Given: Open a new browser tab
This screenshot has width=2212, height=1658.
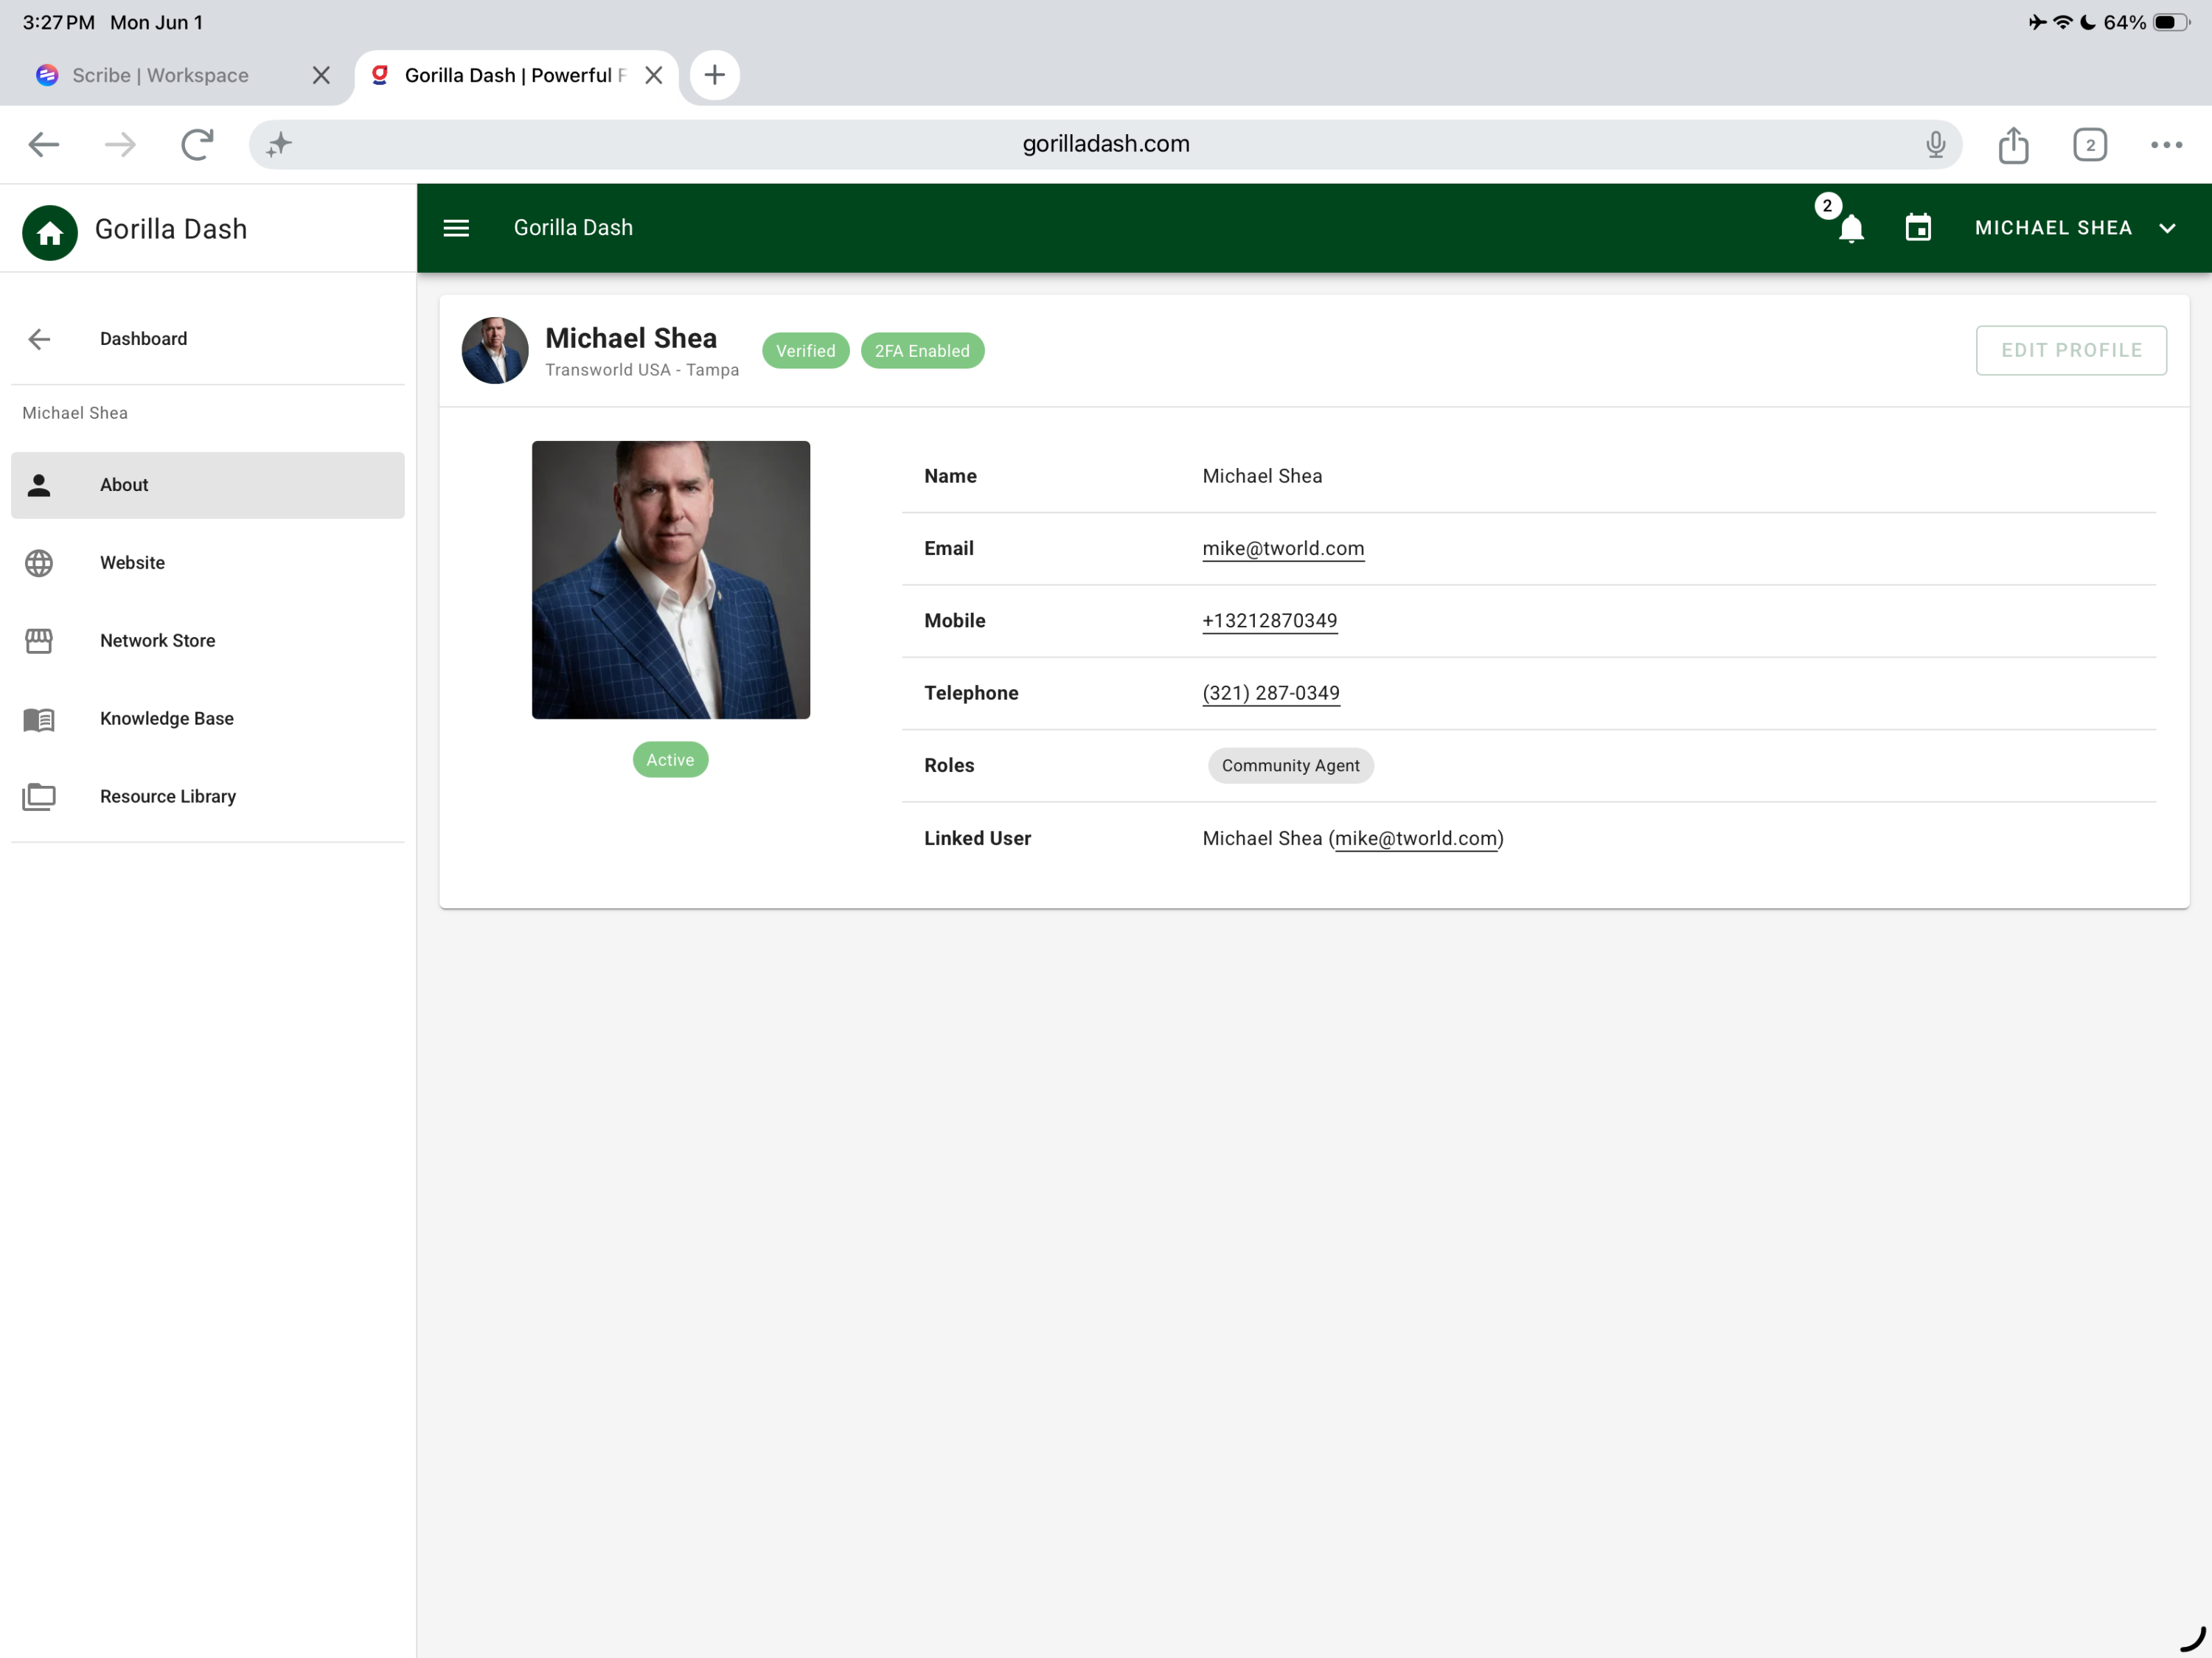Looking at the screenshot, I should (x=714, y=75).
